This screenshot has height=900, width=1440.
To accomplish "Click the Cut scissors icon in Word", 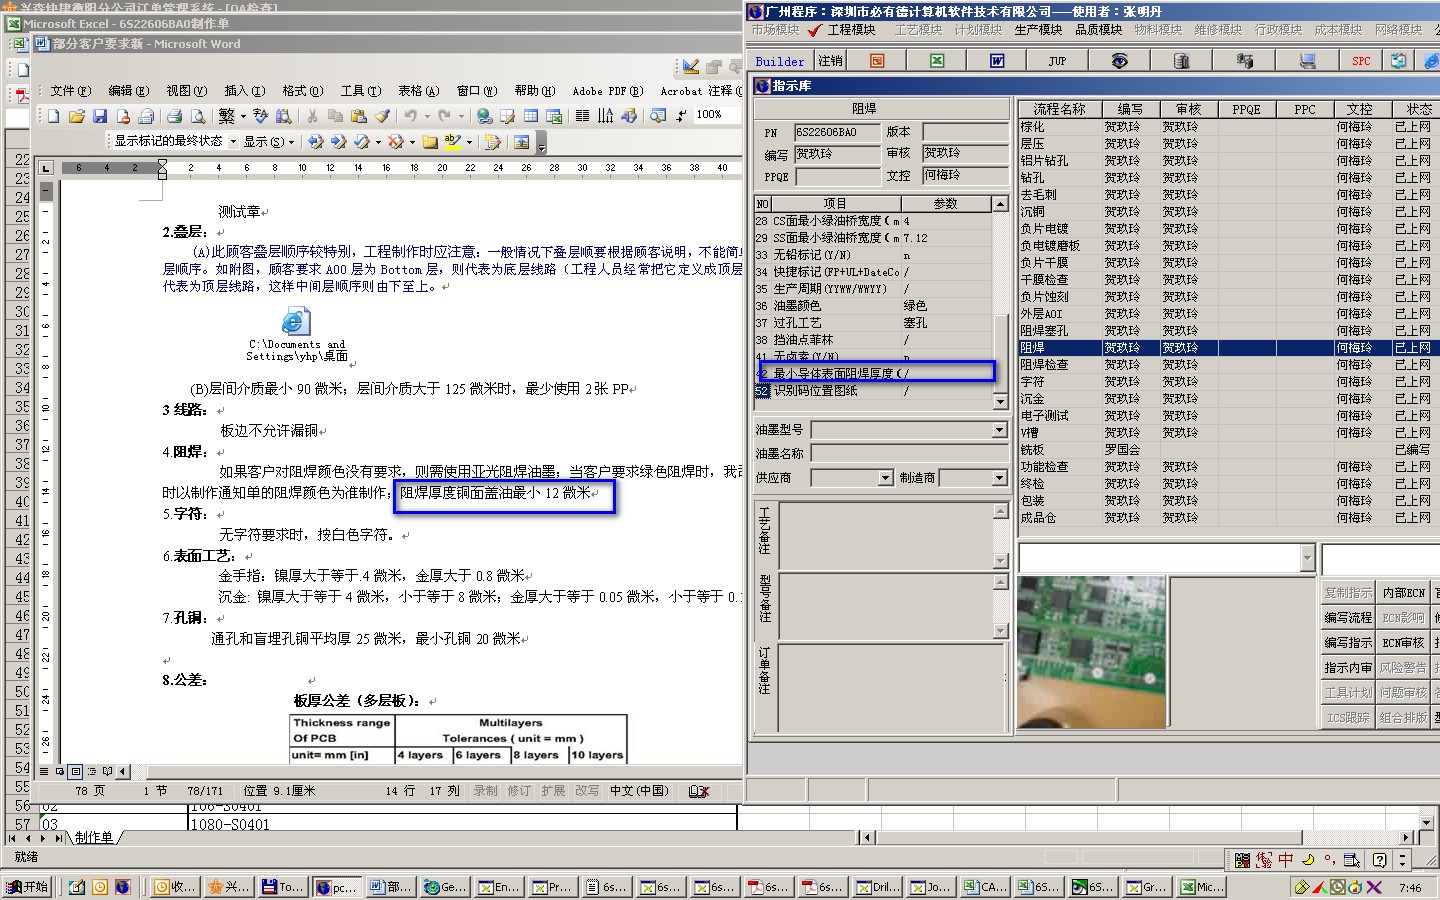I will coord(312,116).
